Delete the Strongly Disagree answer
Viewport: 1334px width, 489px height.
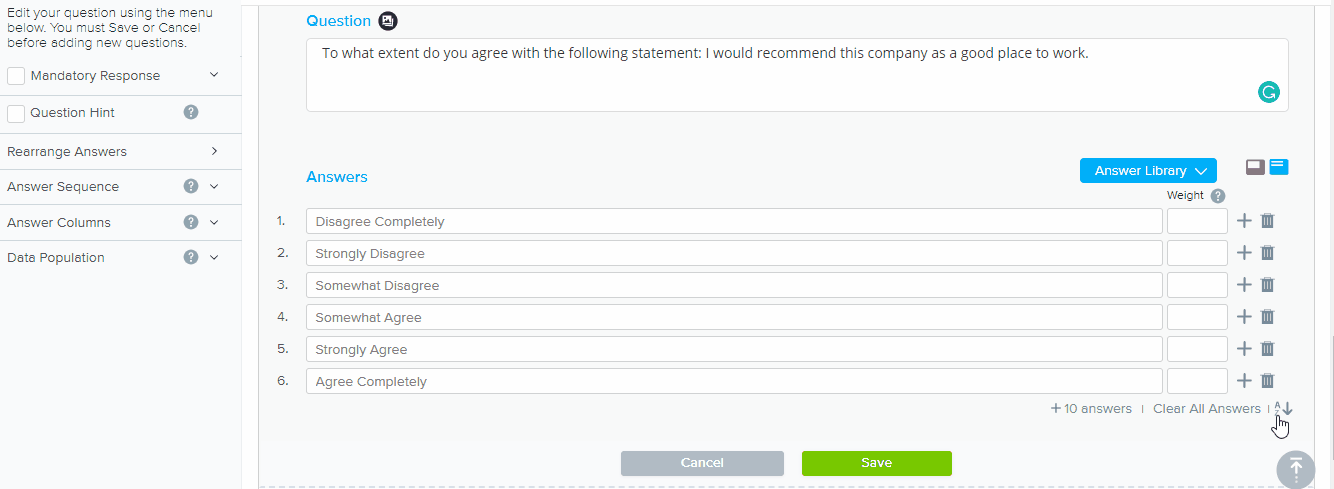pos(1267,253)
